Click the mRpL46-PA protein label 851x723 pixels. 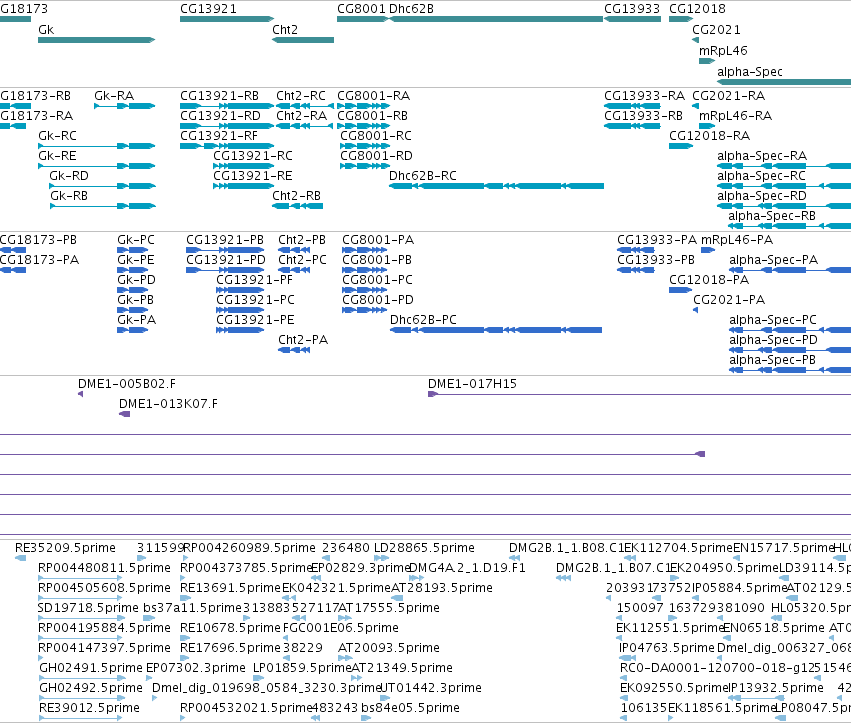point(737,239)
